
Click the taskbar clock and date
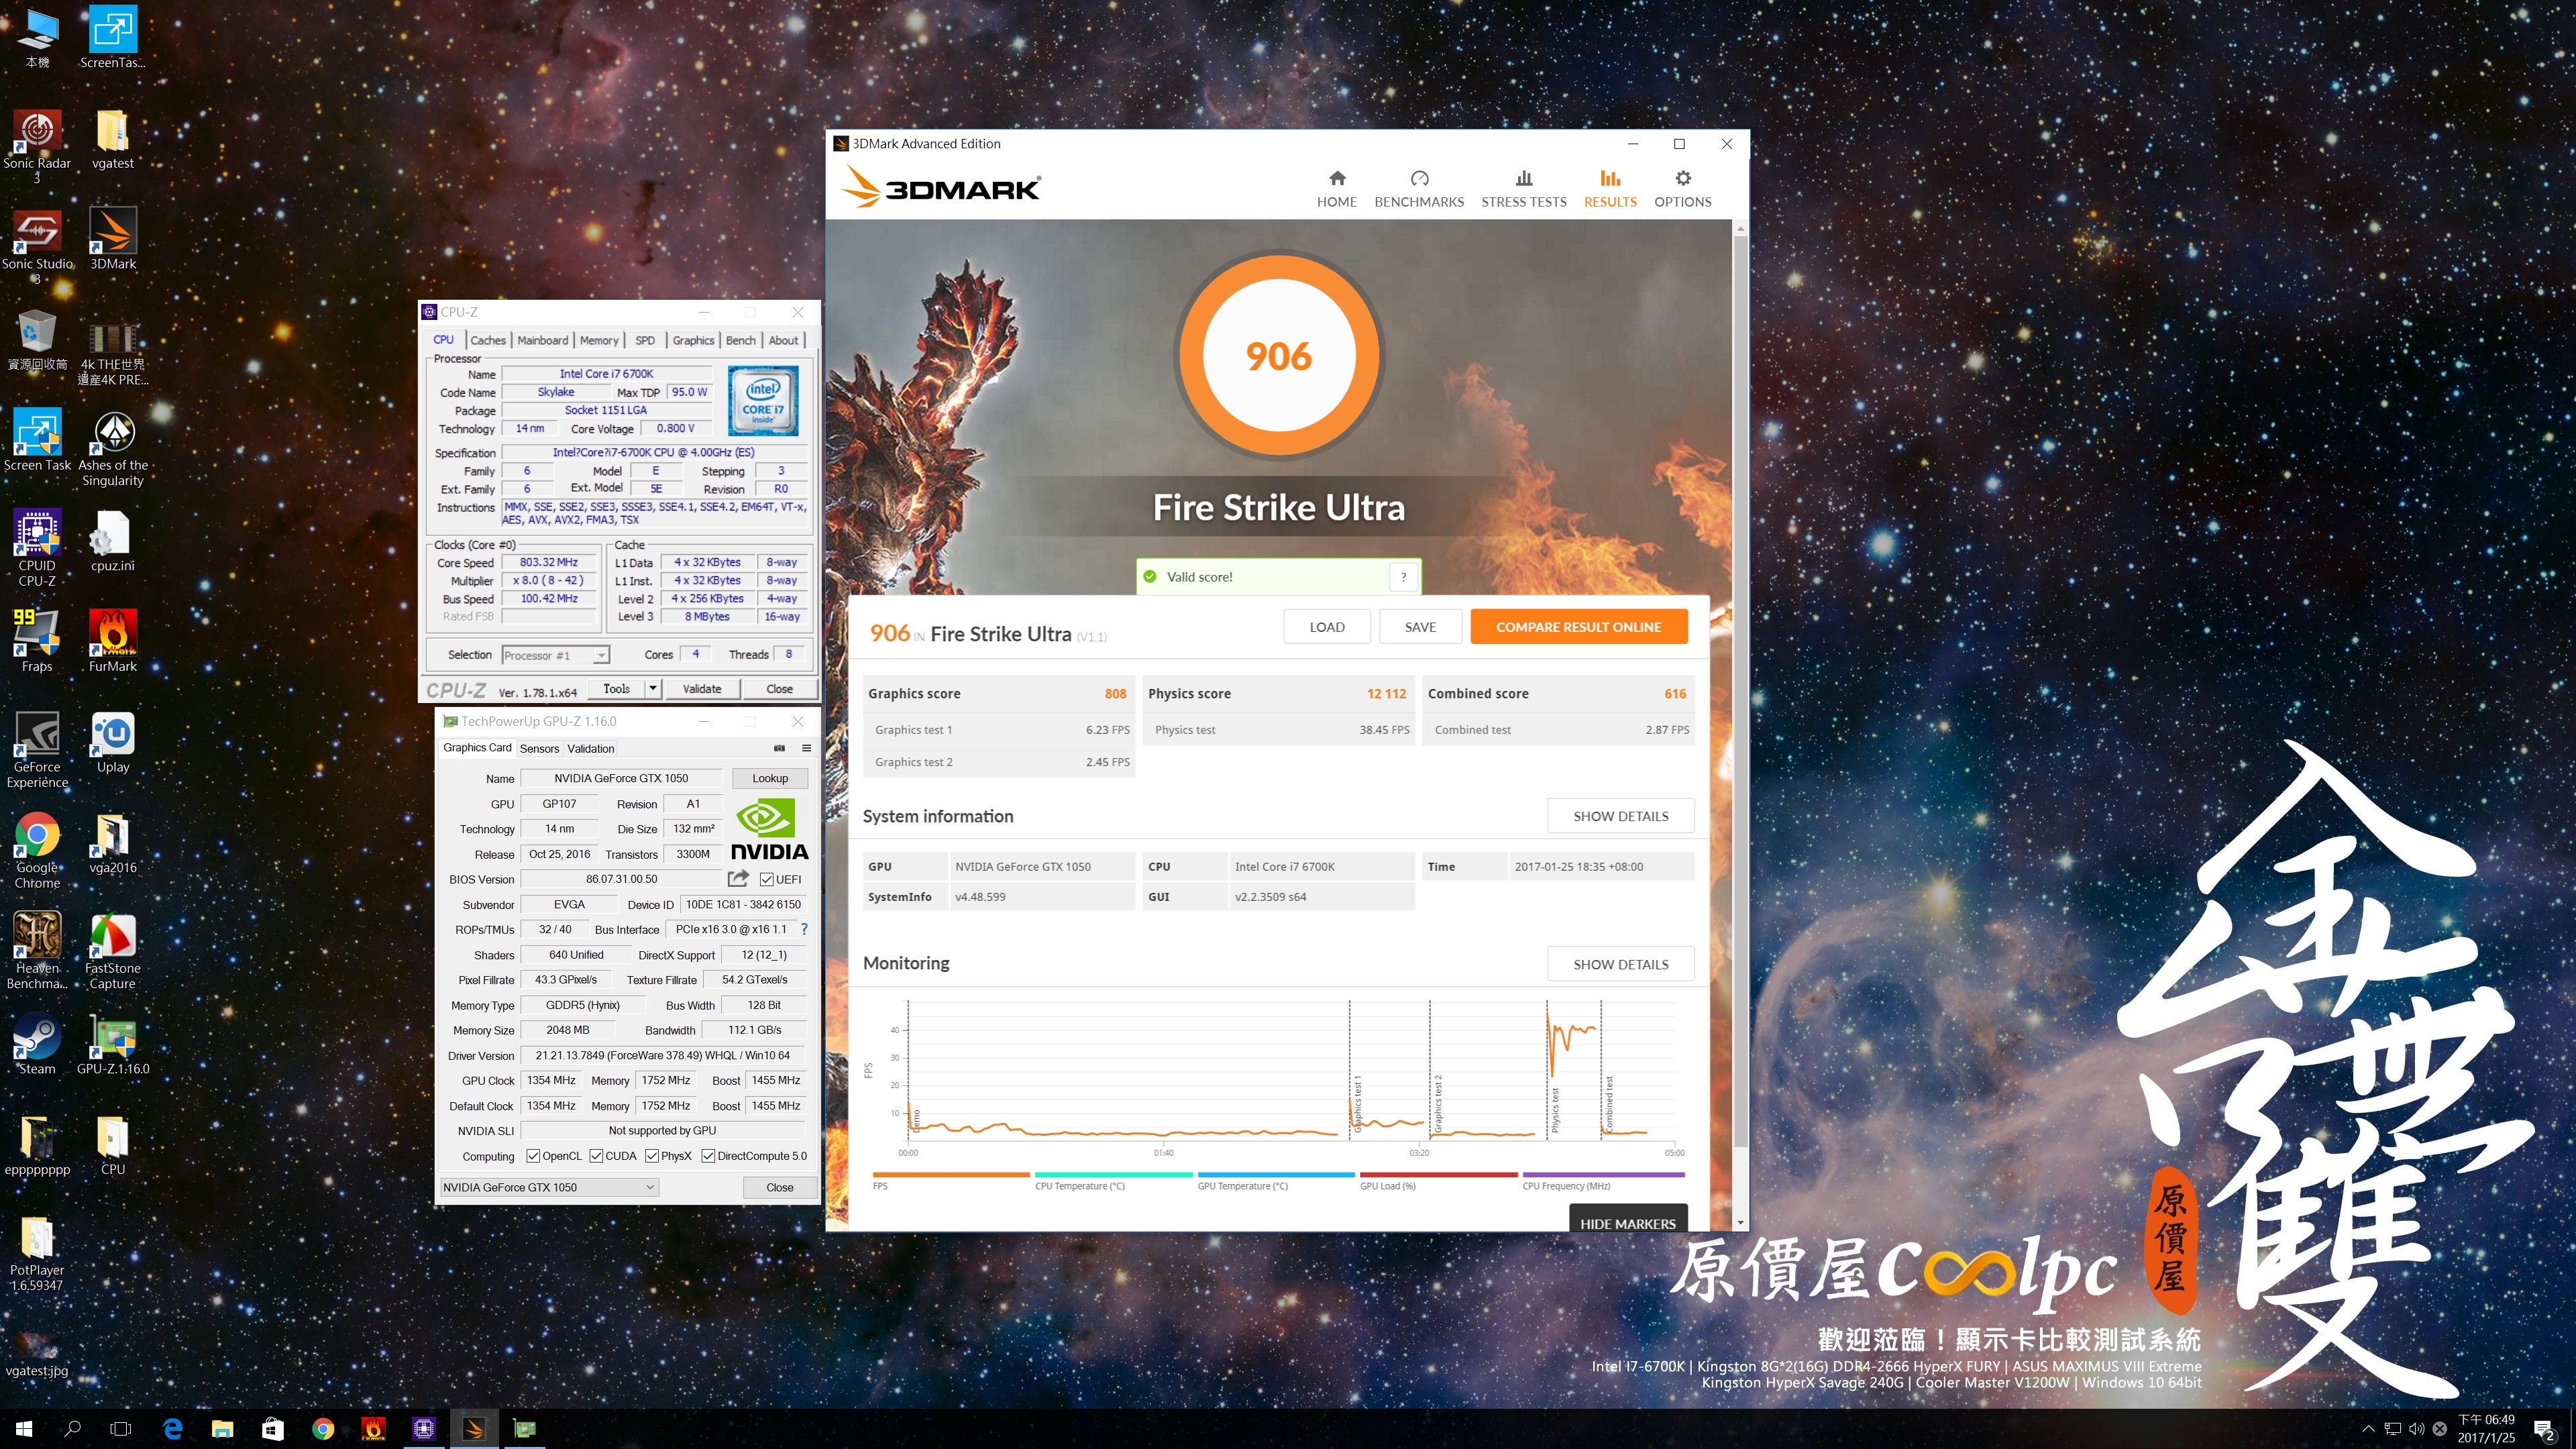[x=2485, y=1429]
